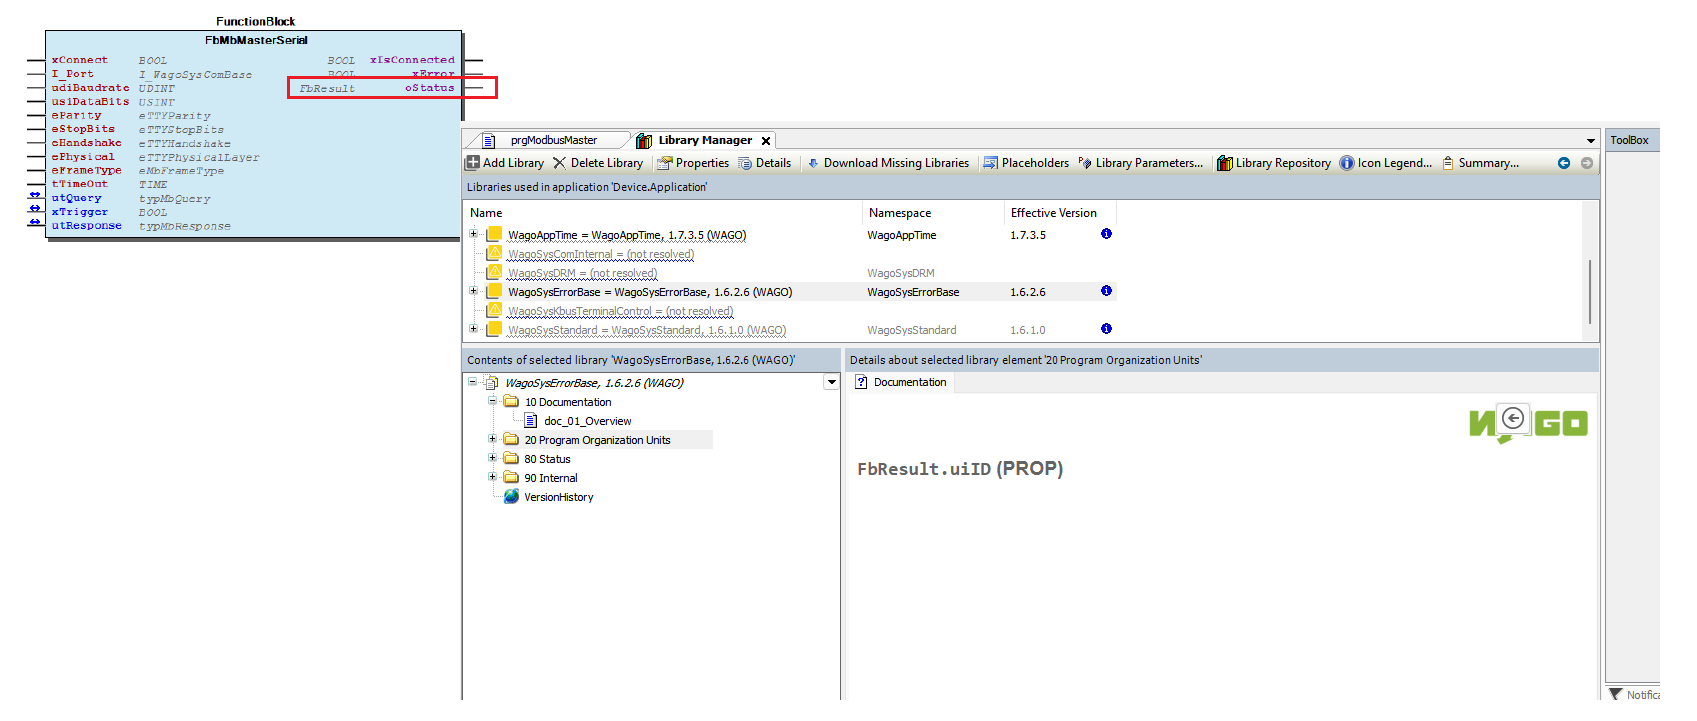Expand the WagoSysStandard library row

[473, 329]
